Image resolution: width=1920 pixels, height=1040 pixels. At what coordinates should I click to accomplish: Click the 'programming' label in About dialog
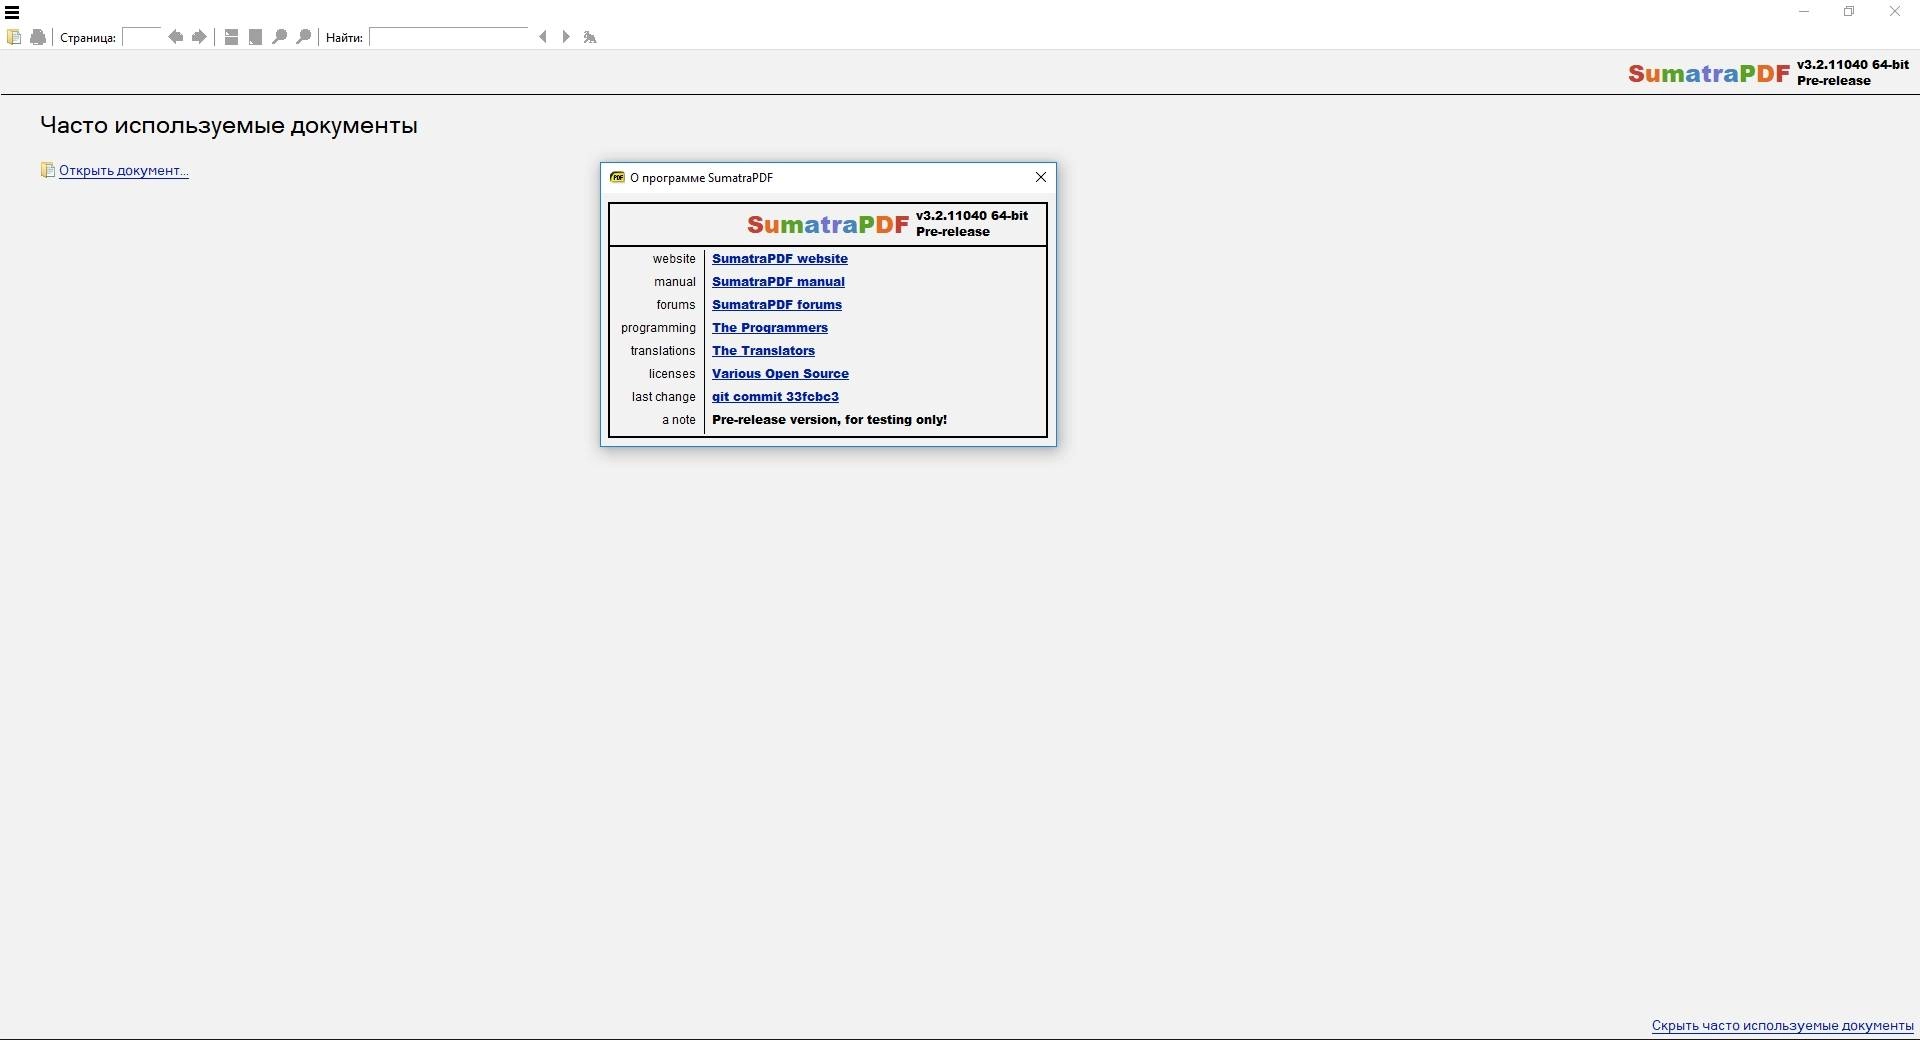(x=658, y=327)
